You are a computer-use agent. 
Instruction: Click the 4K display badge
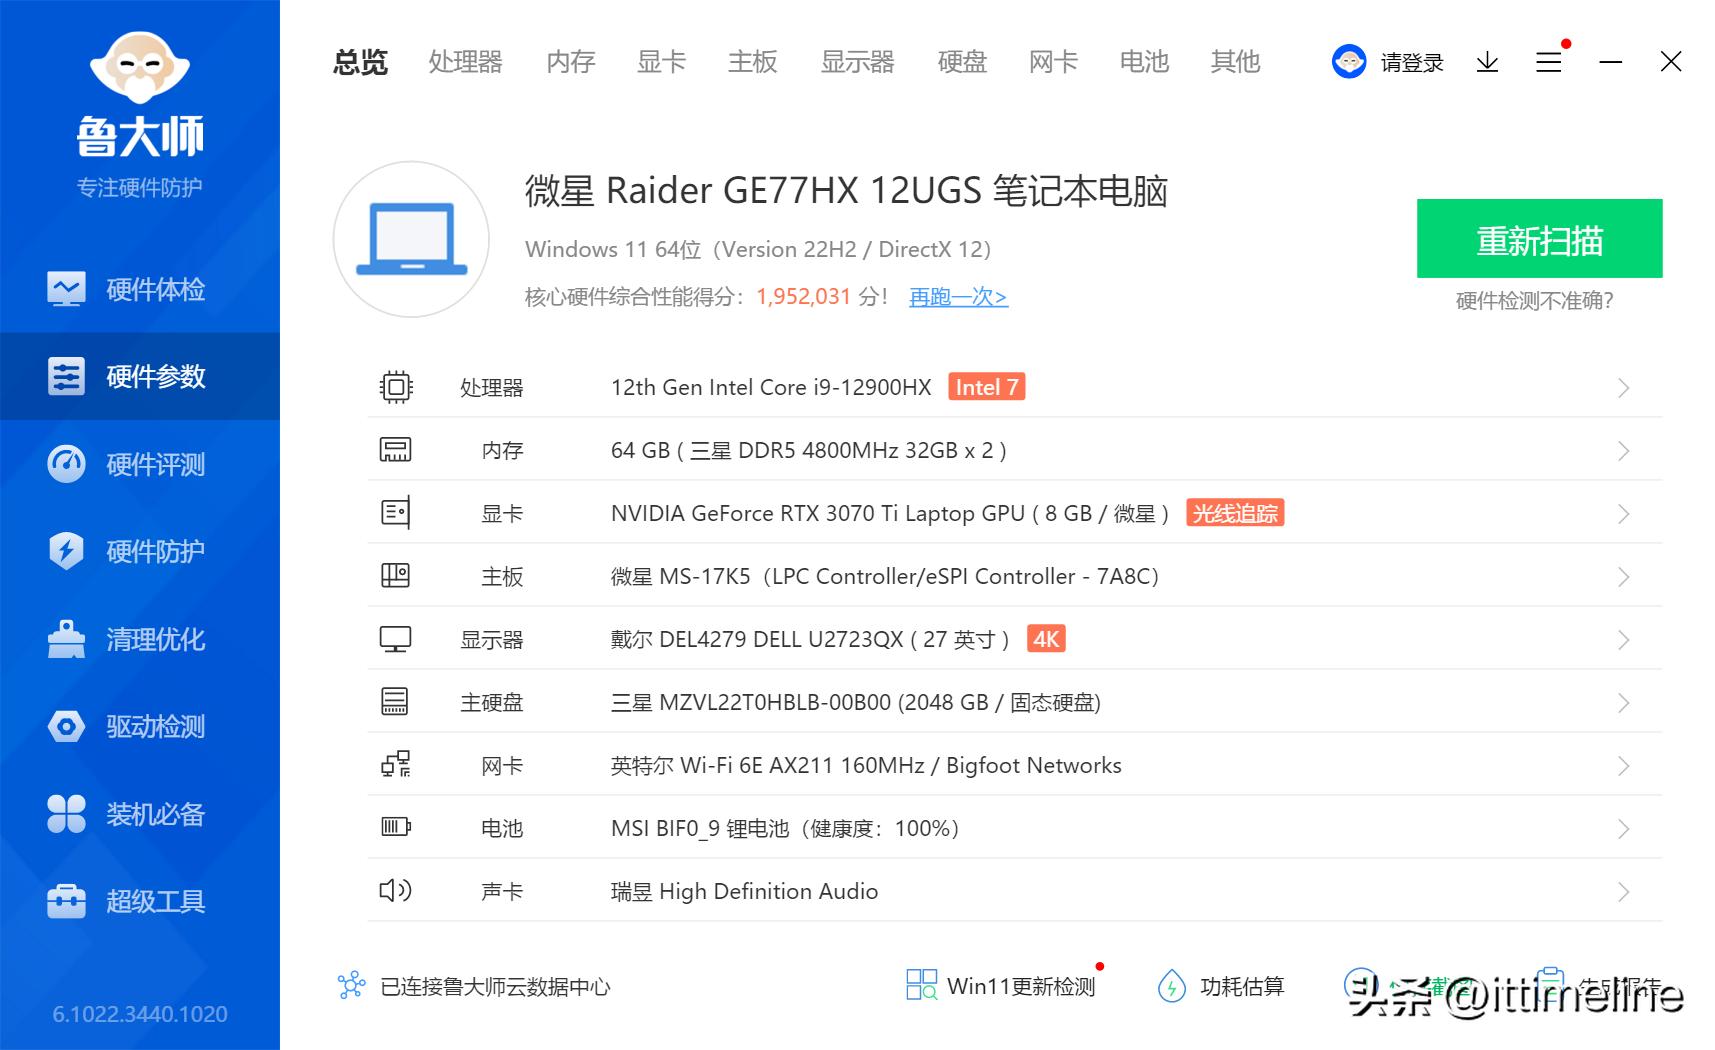pos(1046,639)
